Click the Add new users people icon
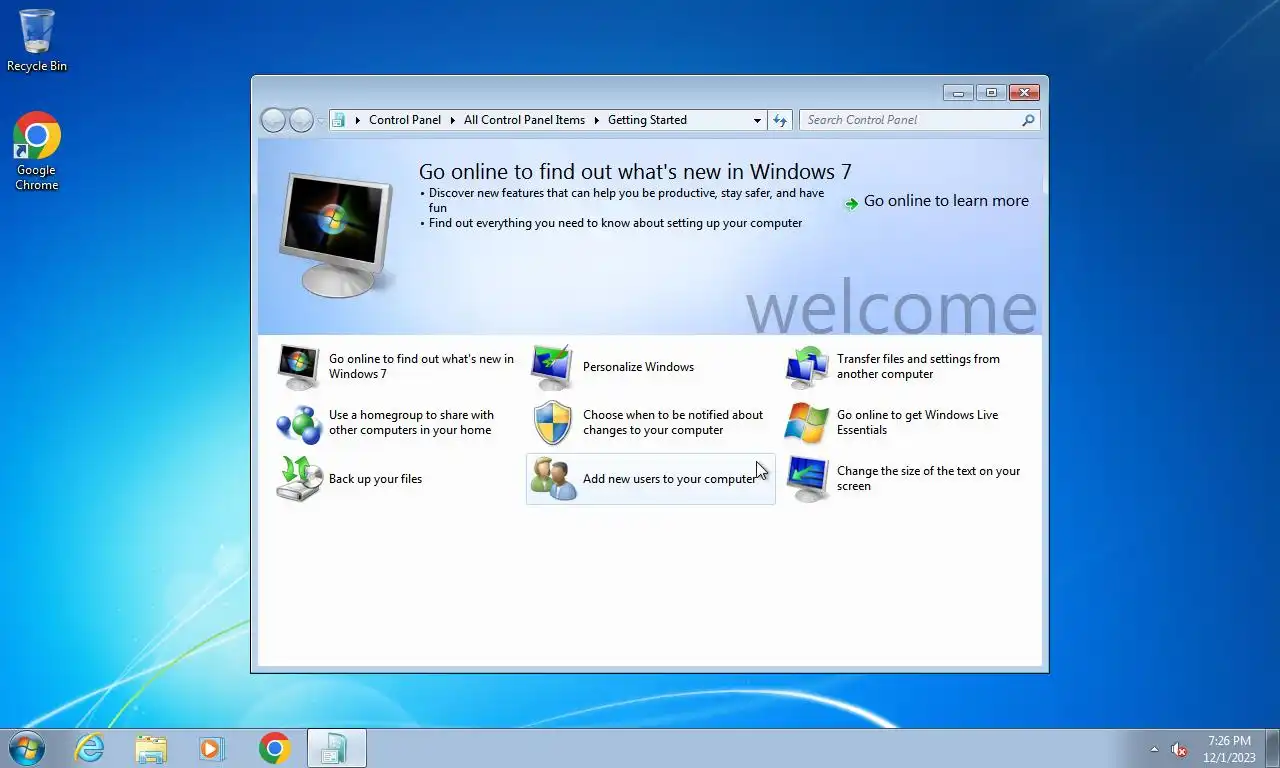The image size is (1280, 768). pyautogui.click(x=552, y=479)
